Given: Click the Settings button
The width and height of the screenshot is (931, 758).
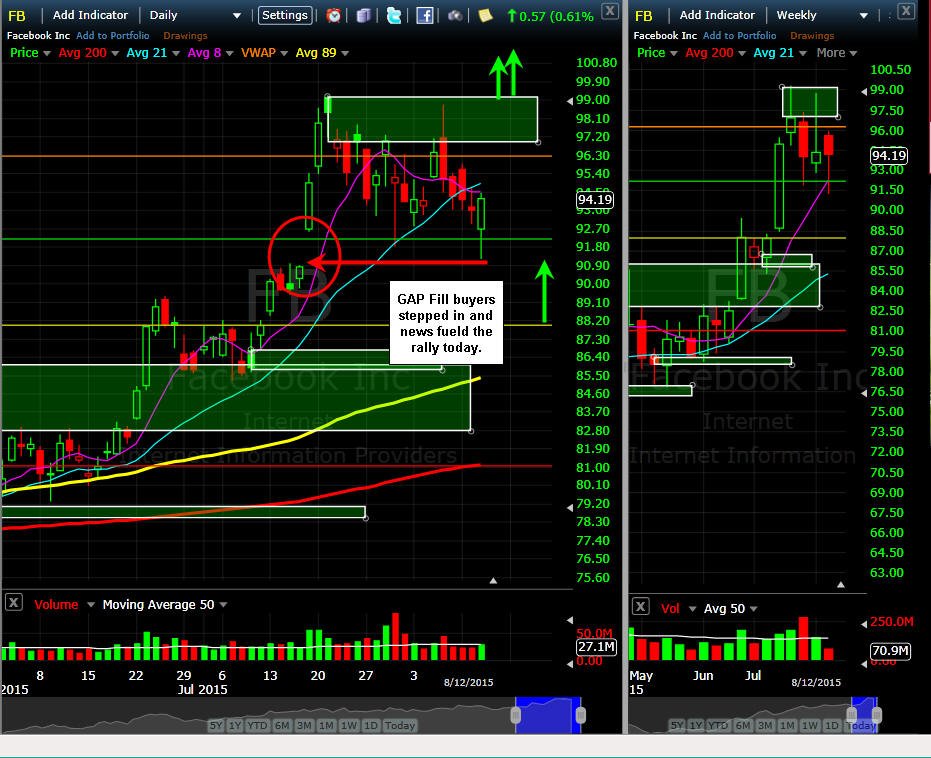Looking at the screenshot, I should (285, 15).
